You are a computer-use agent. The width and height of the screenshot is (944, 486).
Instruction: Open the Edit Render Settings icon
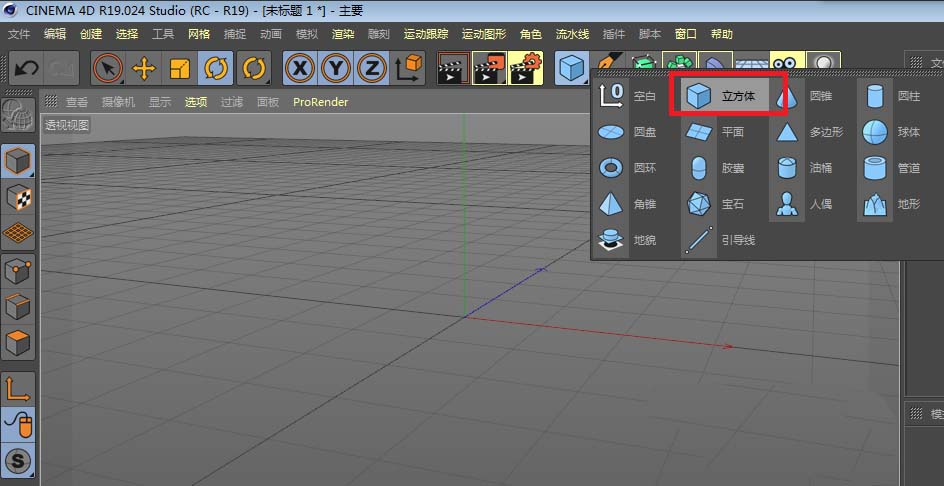click(525, 69)
